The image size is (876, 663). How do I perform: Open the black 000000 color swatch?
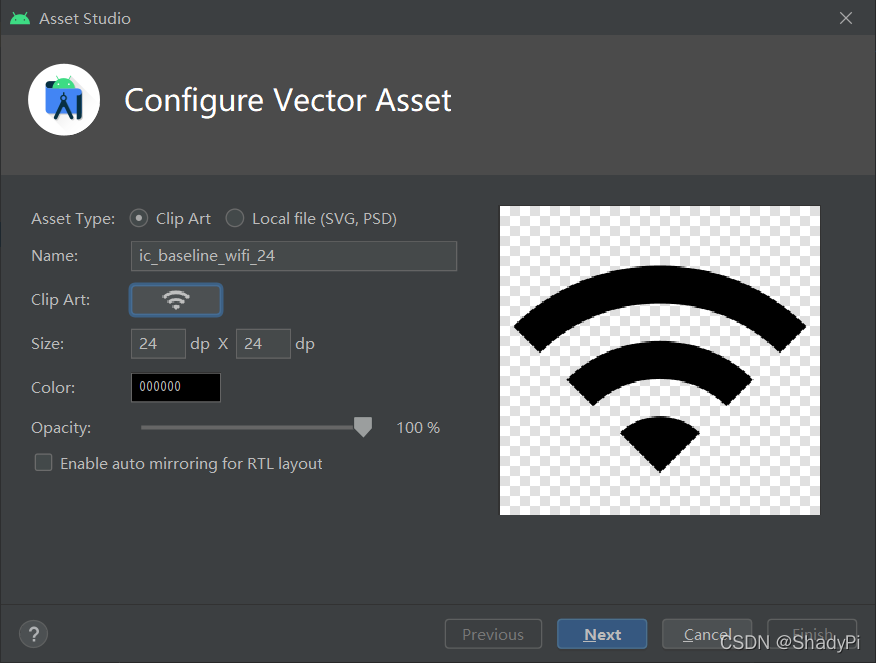pyautogui.click(x=176, y=387)
